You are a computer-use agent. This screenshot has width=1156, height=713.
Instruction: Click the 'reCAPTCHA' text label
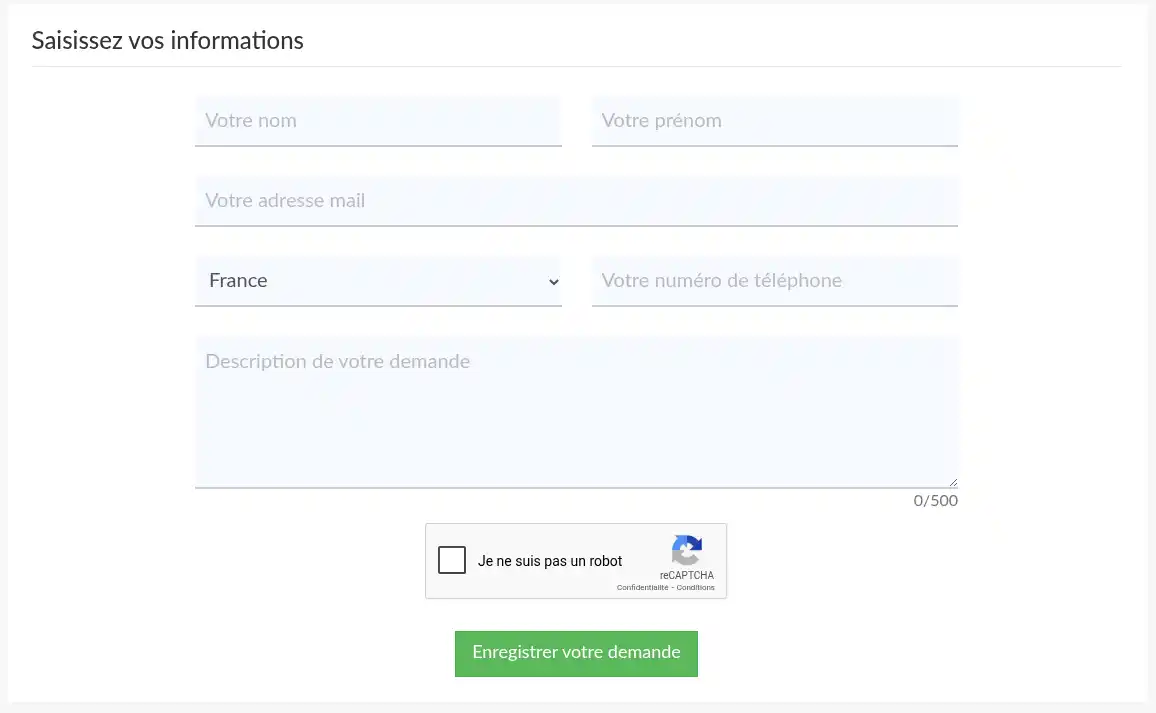click(687, 574)
